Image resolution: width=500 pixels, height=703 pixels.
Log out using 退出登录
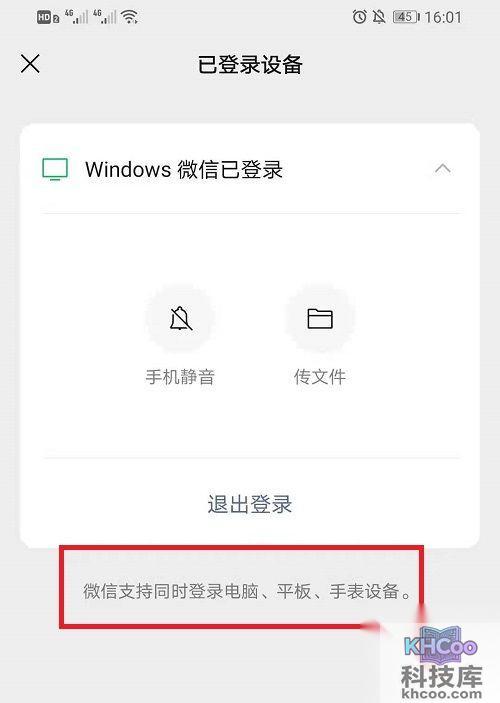[x=250, y=504]
